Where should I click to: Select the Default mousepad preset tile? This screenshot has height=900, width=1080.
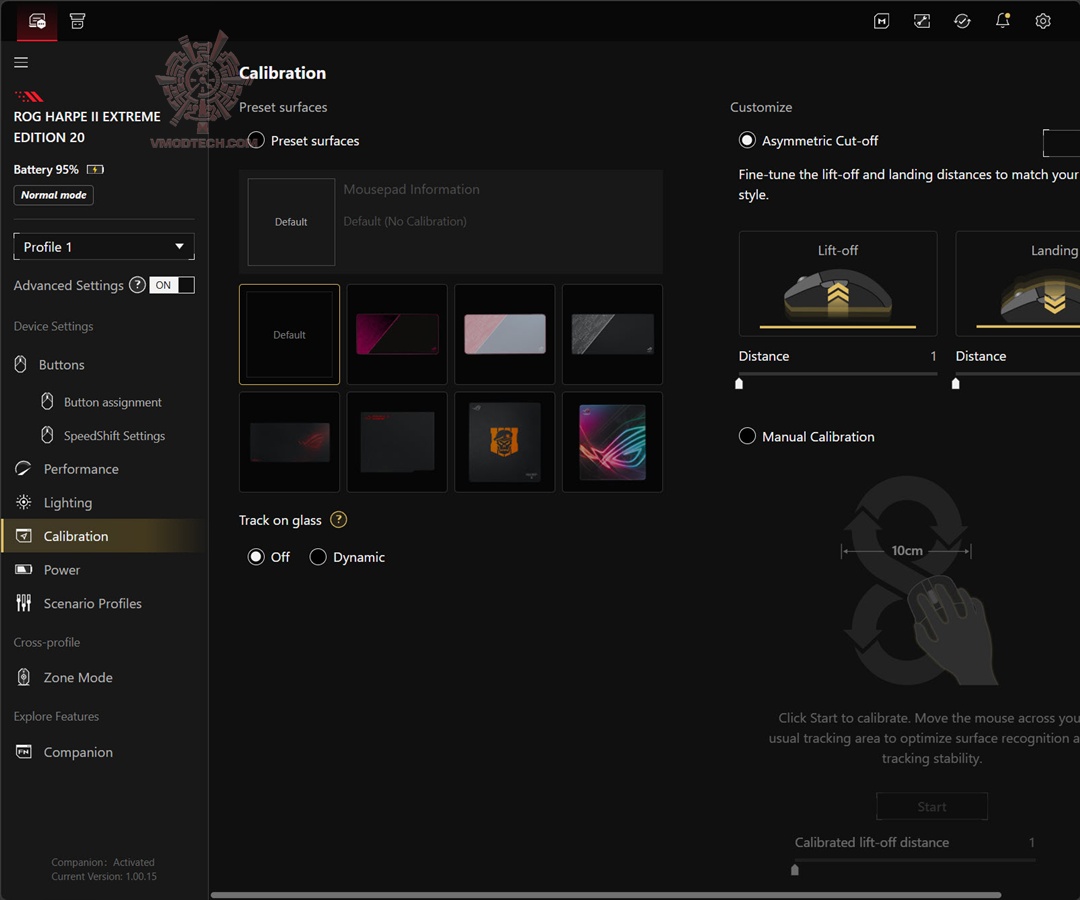289,335
